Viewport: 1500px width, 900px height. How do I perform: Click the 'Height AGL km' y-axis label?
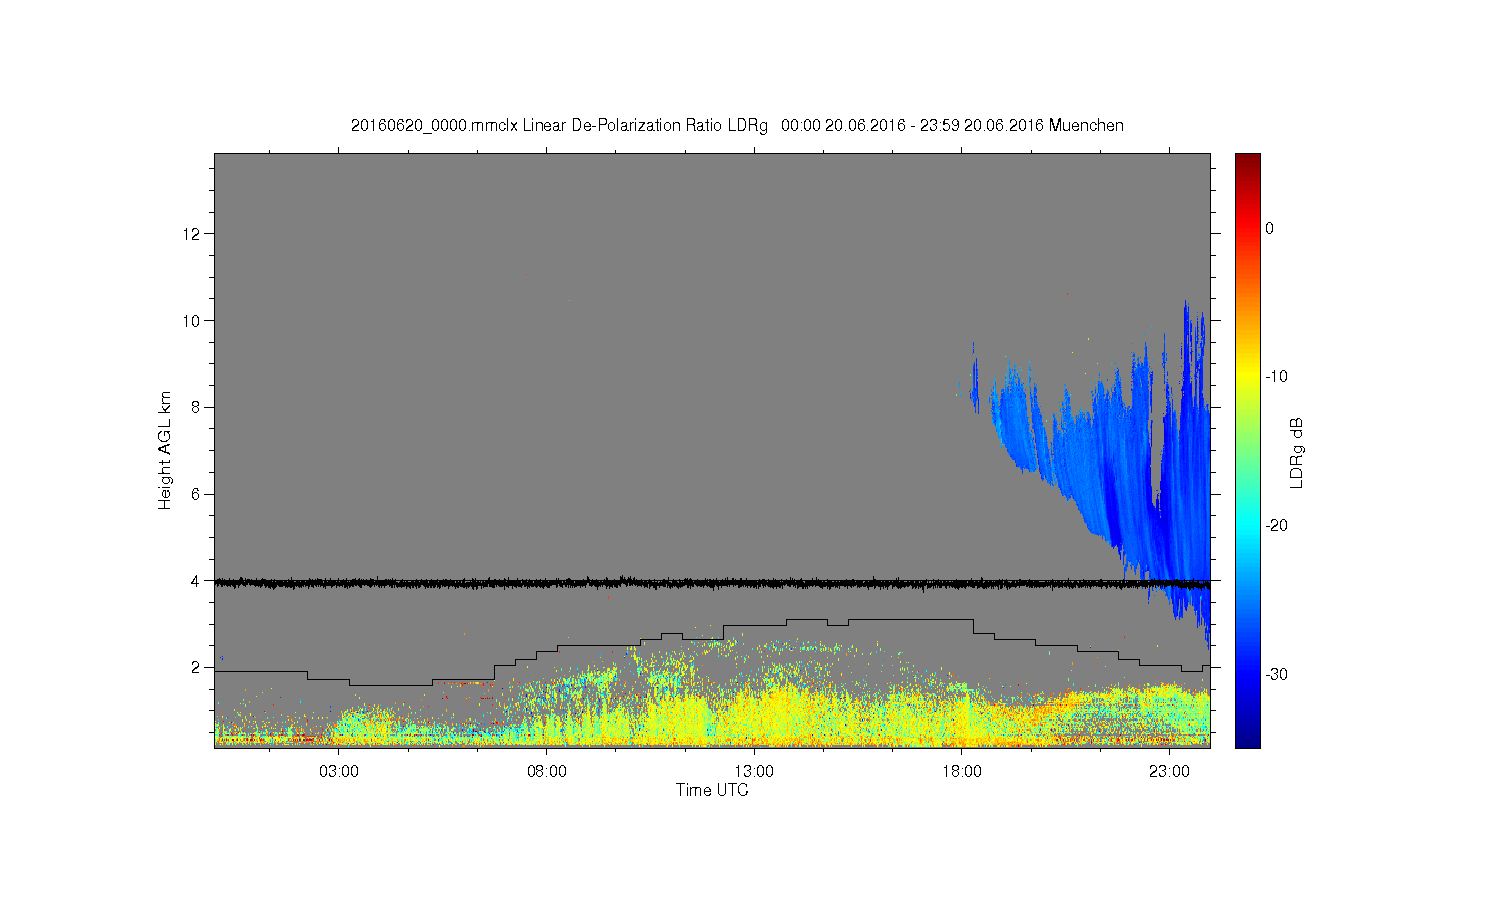[x=165, y=450]
